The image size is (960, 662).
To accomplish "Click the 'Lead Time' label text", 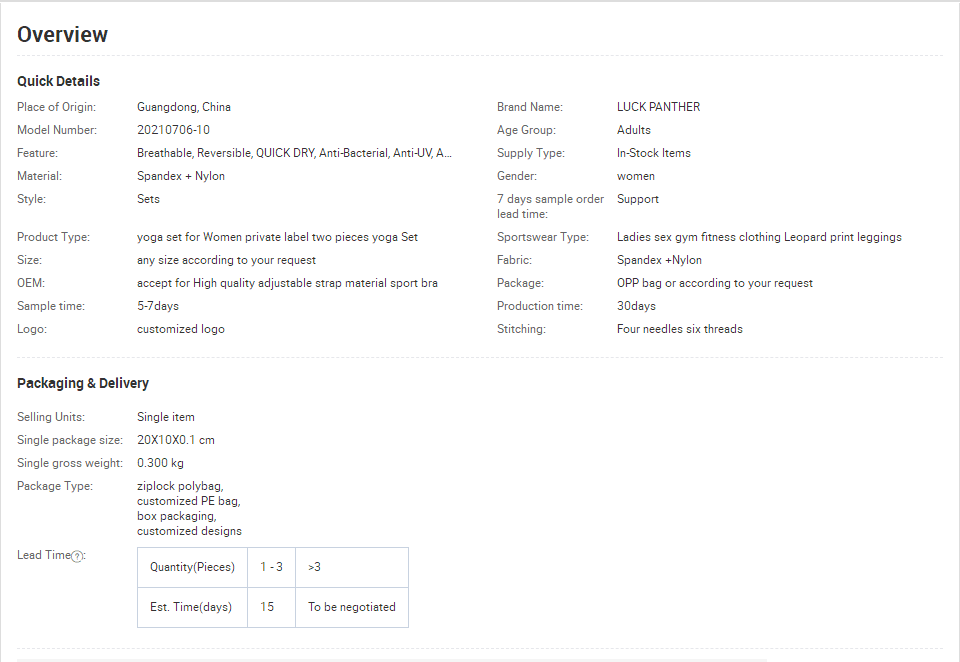I will [x=43, y=555].
